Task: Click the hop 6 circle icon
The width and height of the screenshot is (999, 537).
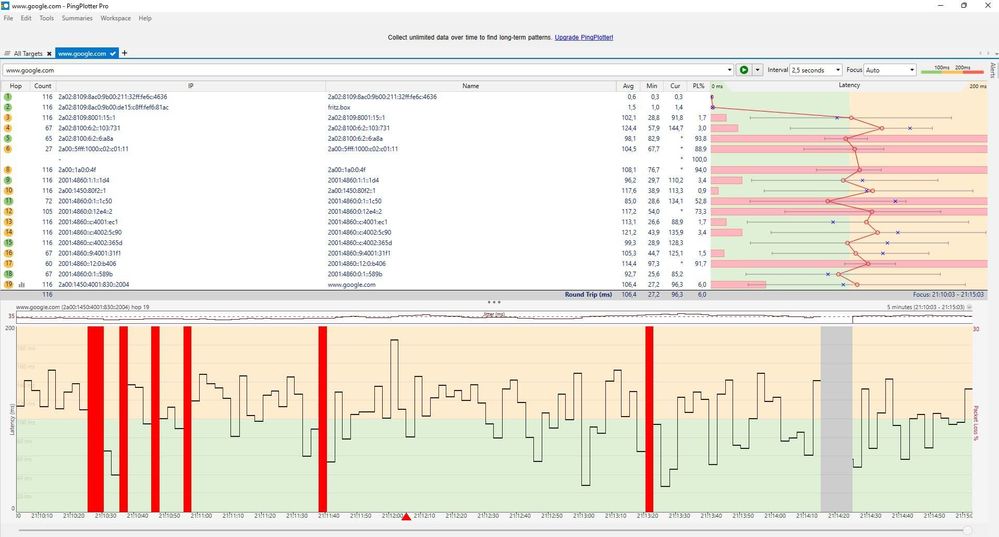Action: tap(8, 149)
